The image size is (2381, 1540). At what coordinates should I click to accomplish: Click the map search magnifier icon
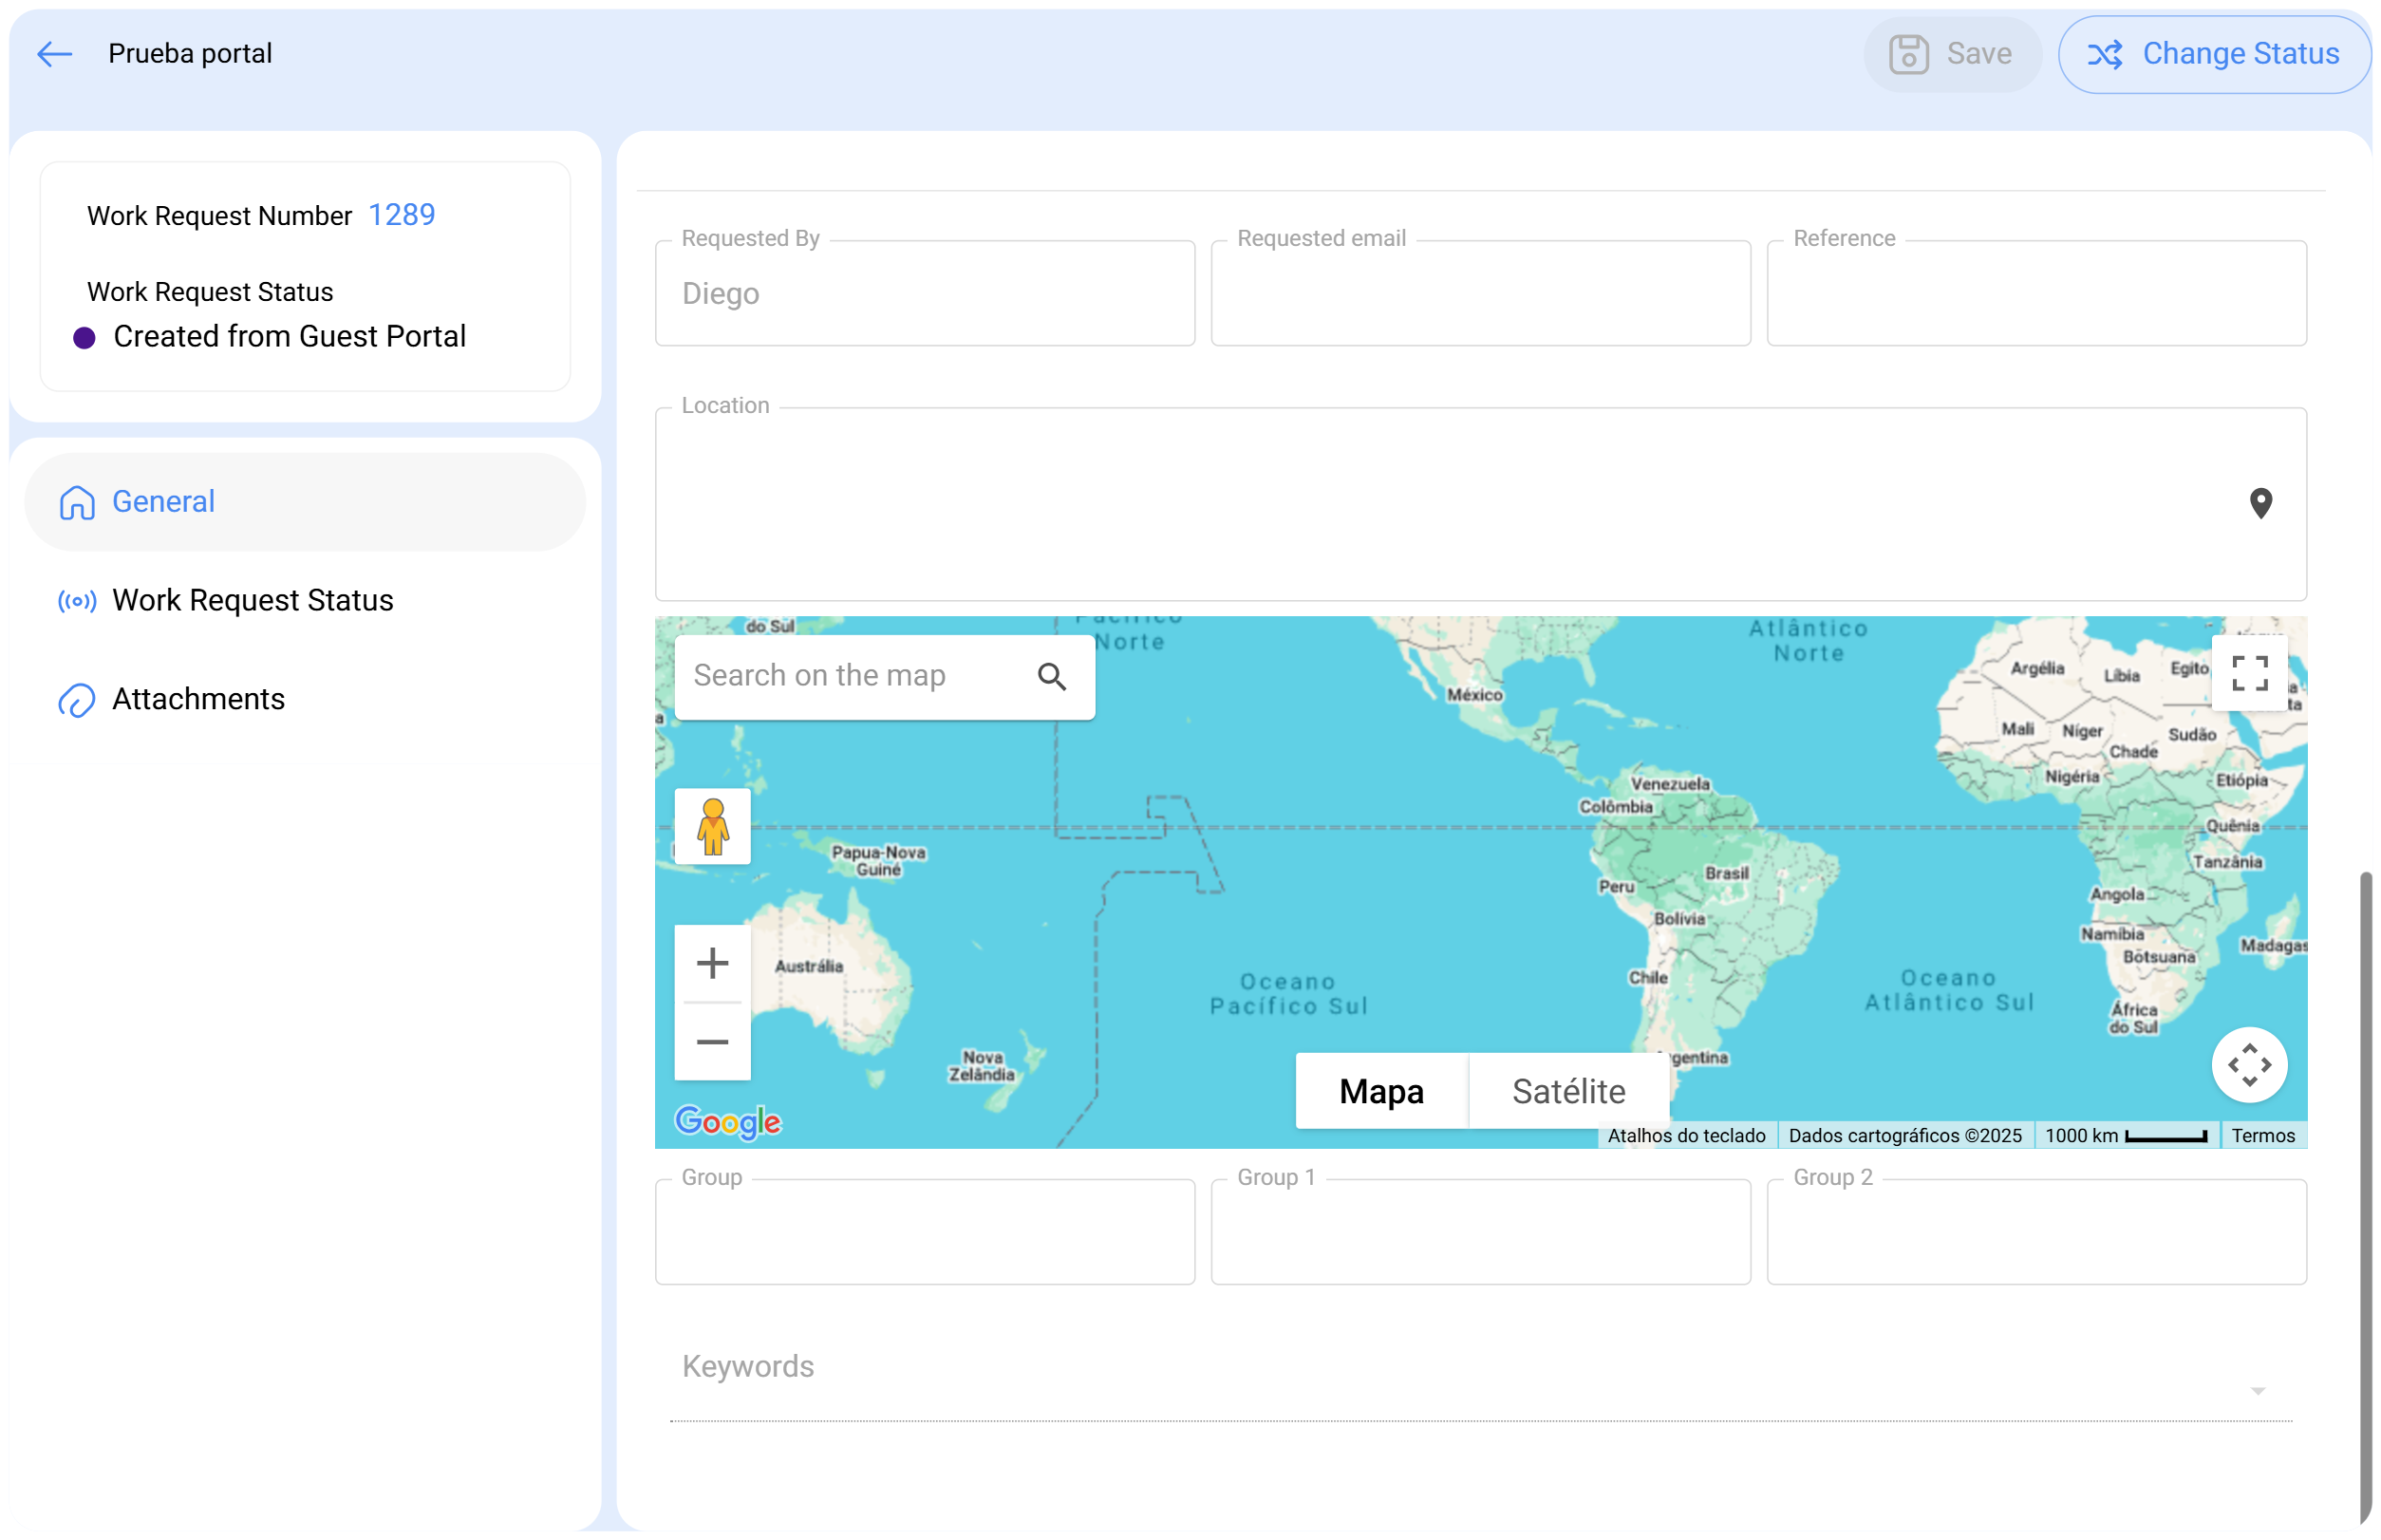[x=1051, y=677]
